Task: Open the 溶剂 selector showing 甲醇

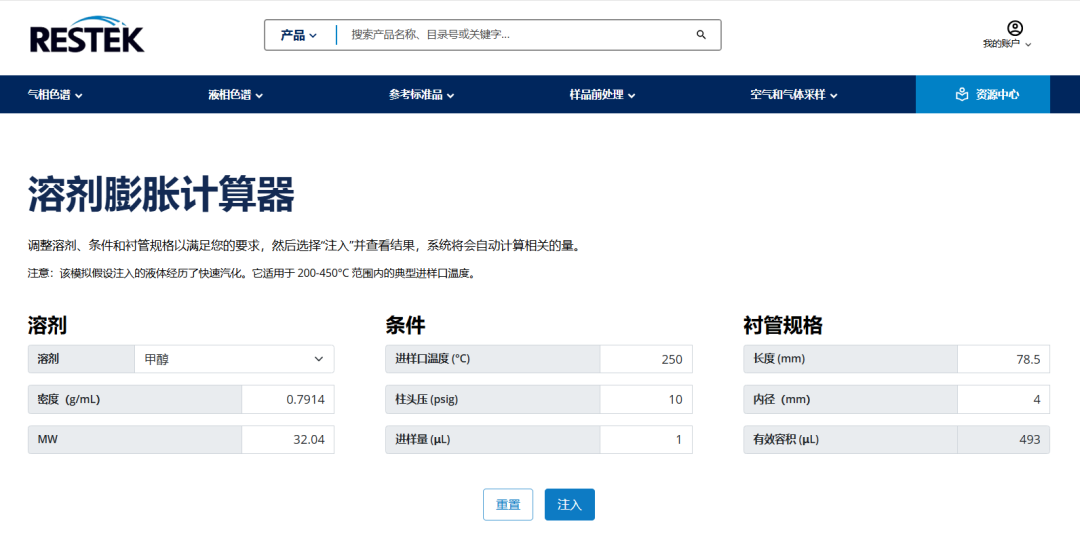Action: [x=234, y=359]
